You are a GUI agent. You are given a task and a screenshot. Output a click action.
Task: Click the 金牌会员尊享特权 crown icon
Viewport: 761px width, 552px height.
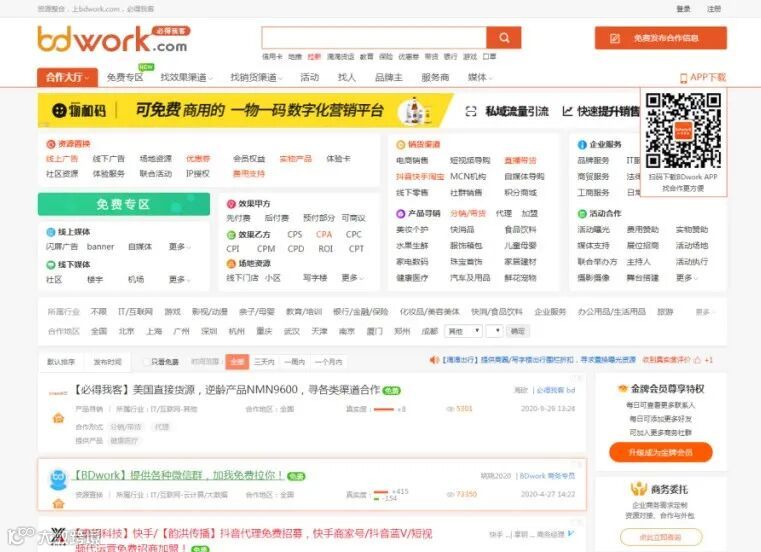tap(623, 388)
